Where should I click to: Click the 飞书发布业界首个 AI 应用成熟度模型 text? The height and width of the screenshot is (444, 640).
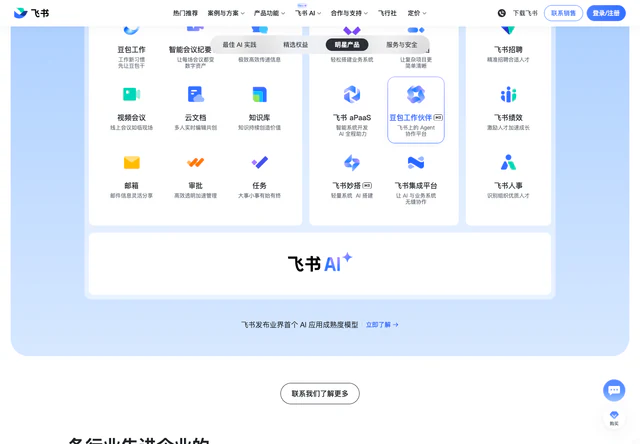tap(299, 325)
